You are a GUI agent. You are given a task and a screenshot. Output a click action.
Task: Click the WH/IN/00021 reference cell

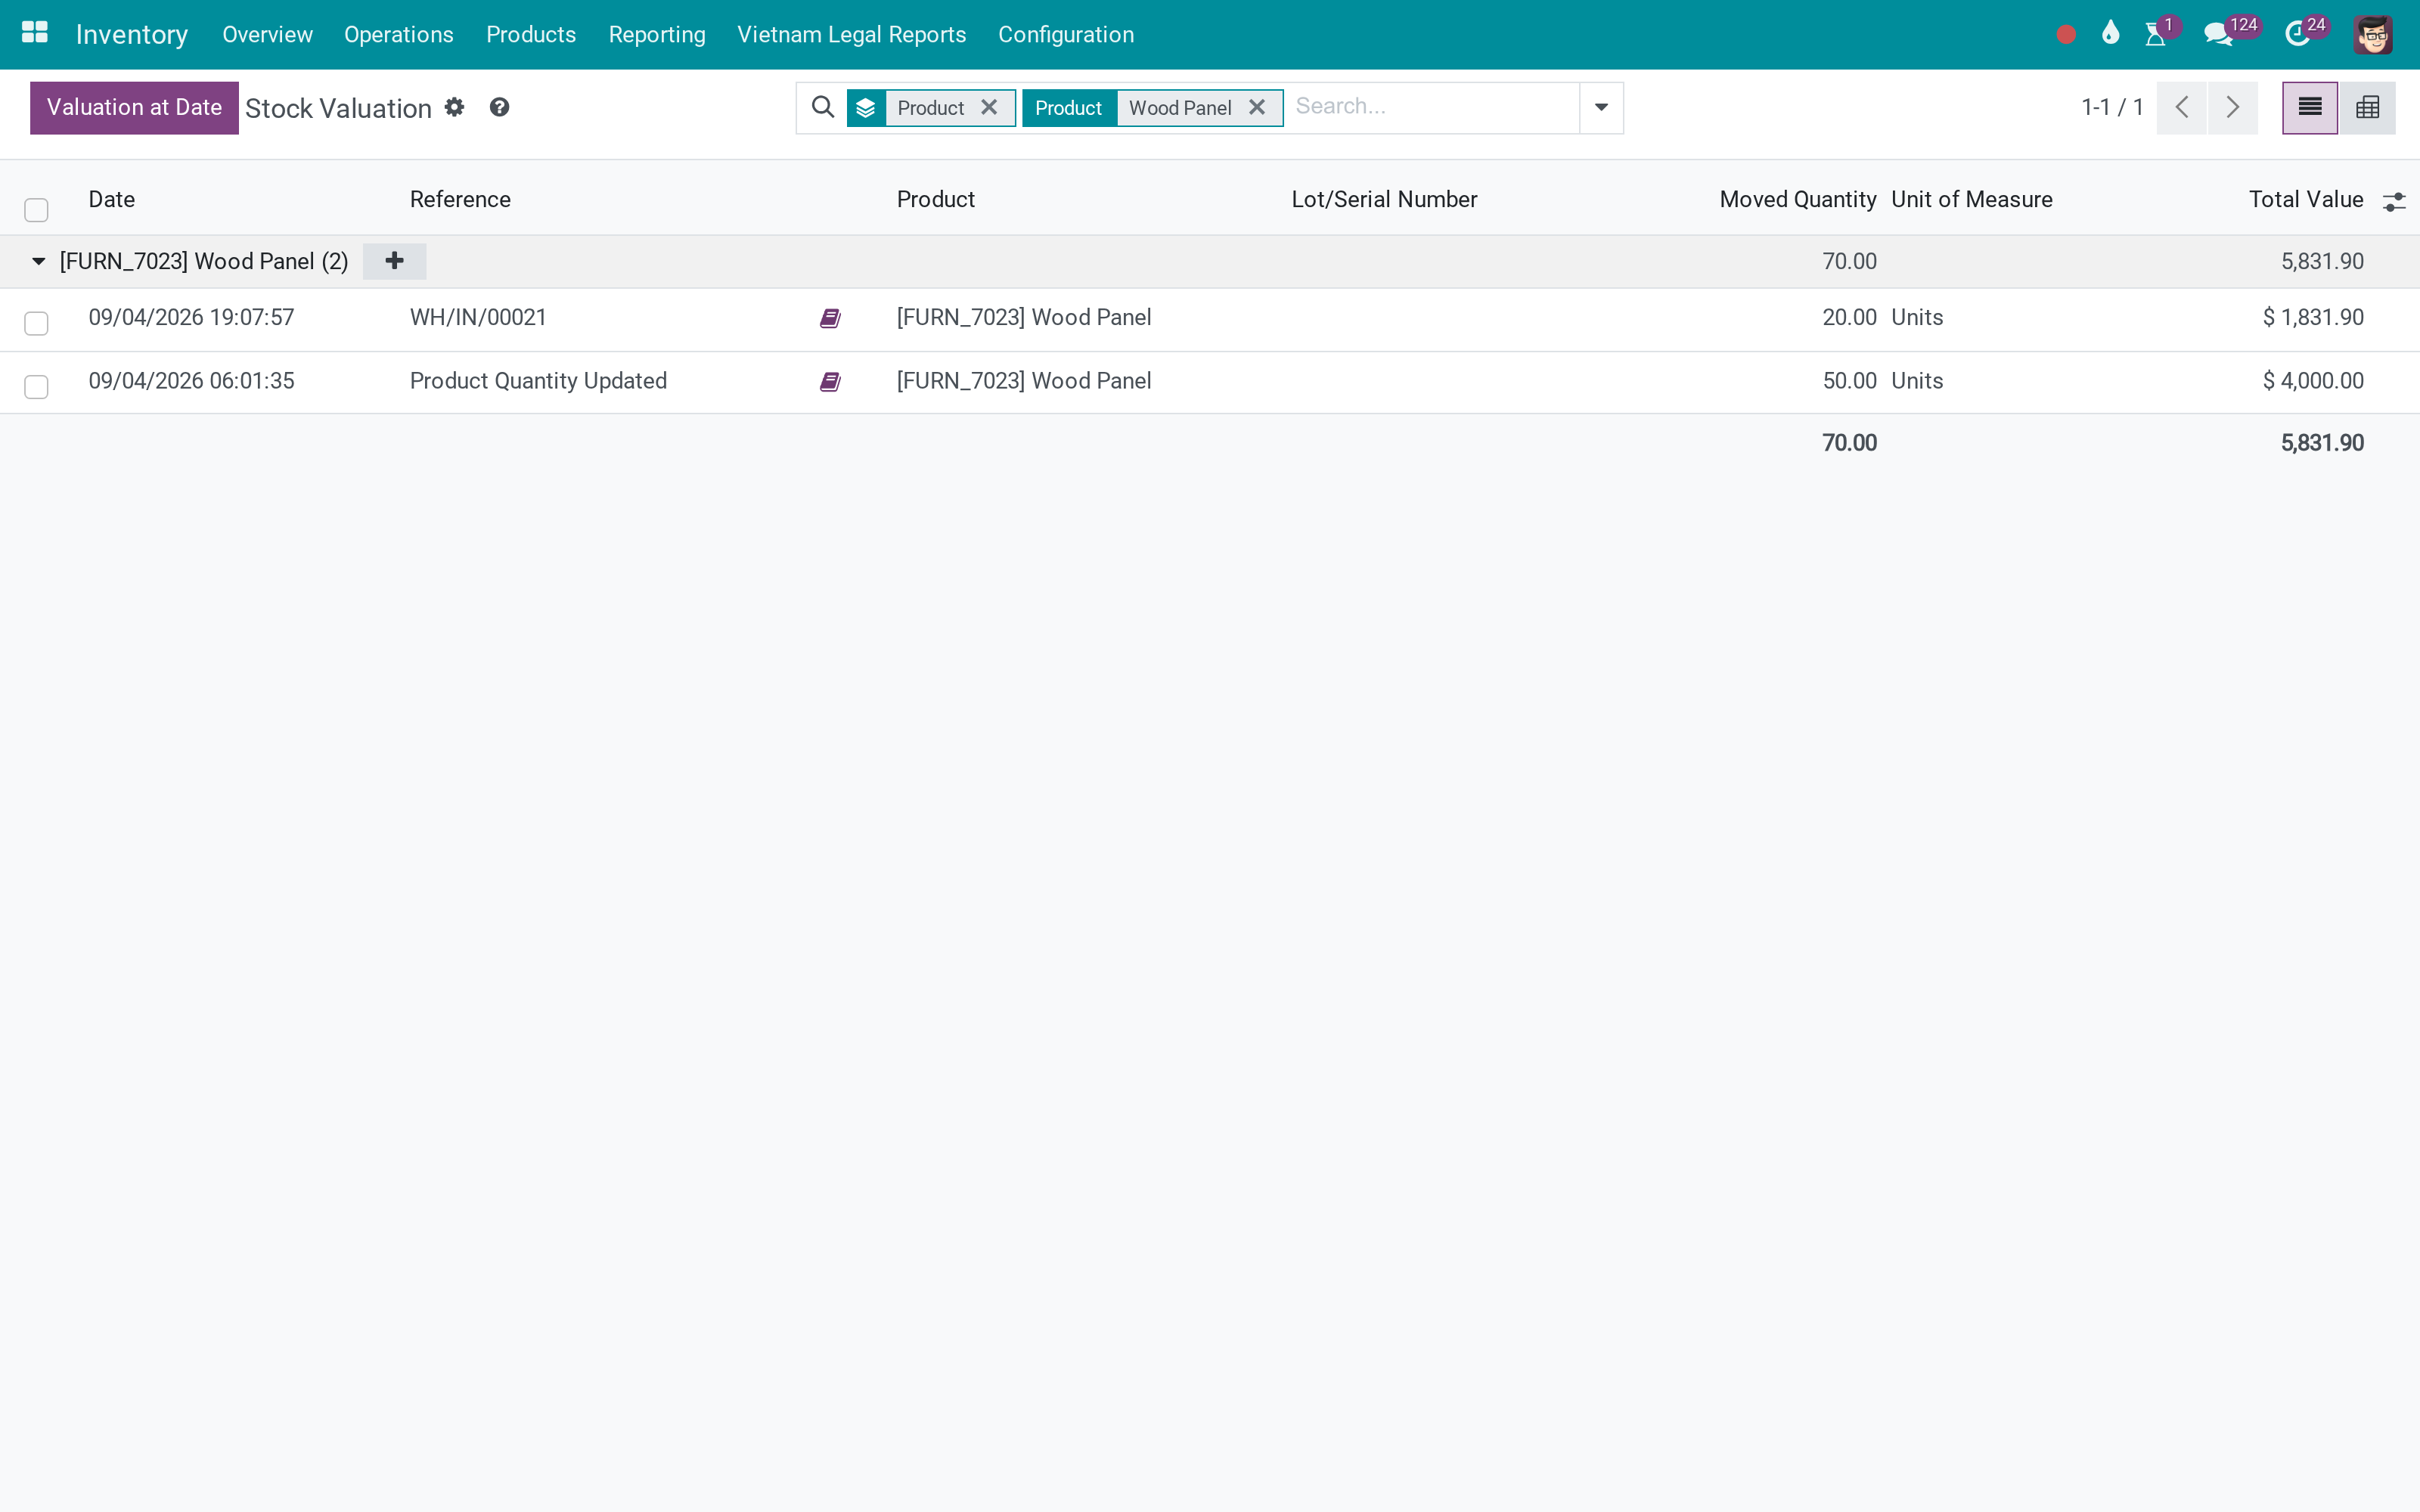click(479, 318)
